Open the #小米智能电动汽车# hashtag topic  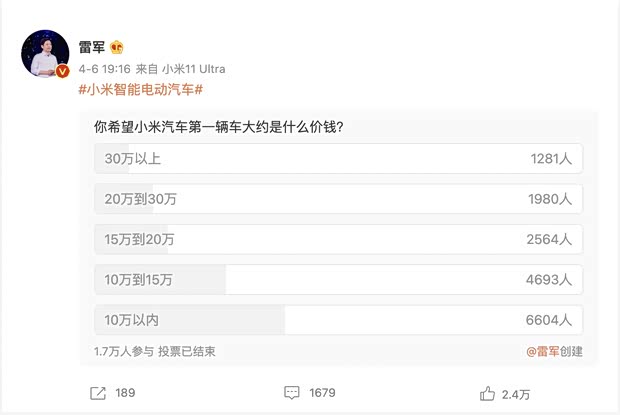[x=140, y=90]
